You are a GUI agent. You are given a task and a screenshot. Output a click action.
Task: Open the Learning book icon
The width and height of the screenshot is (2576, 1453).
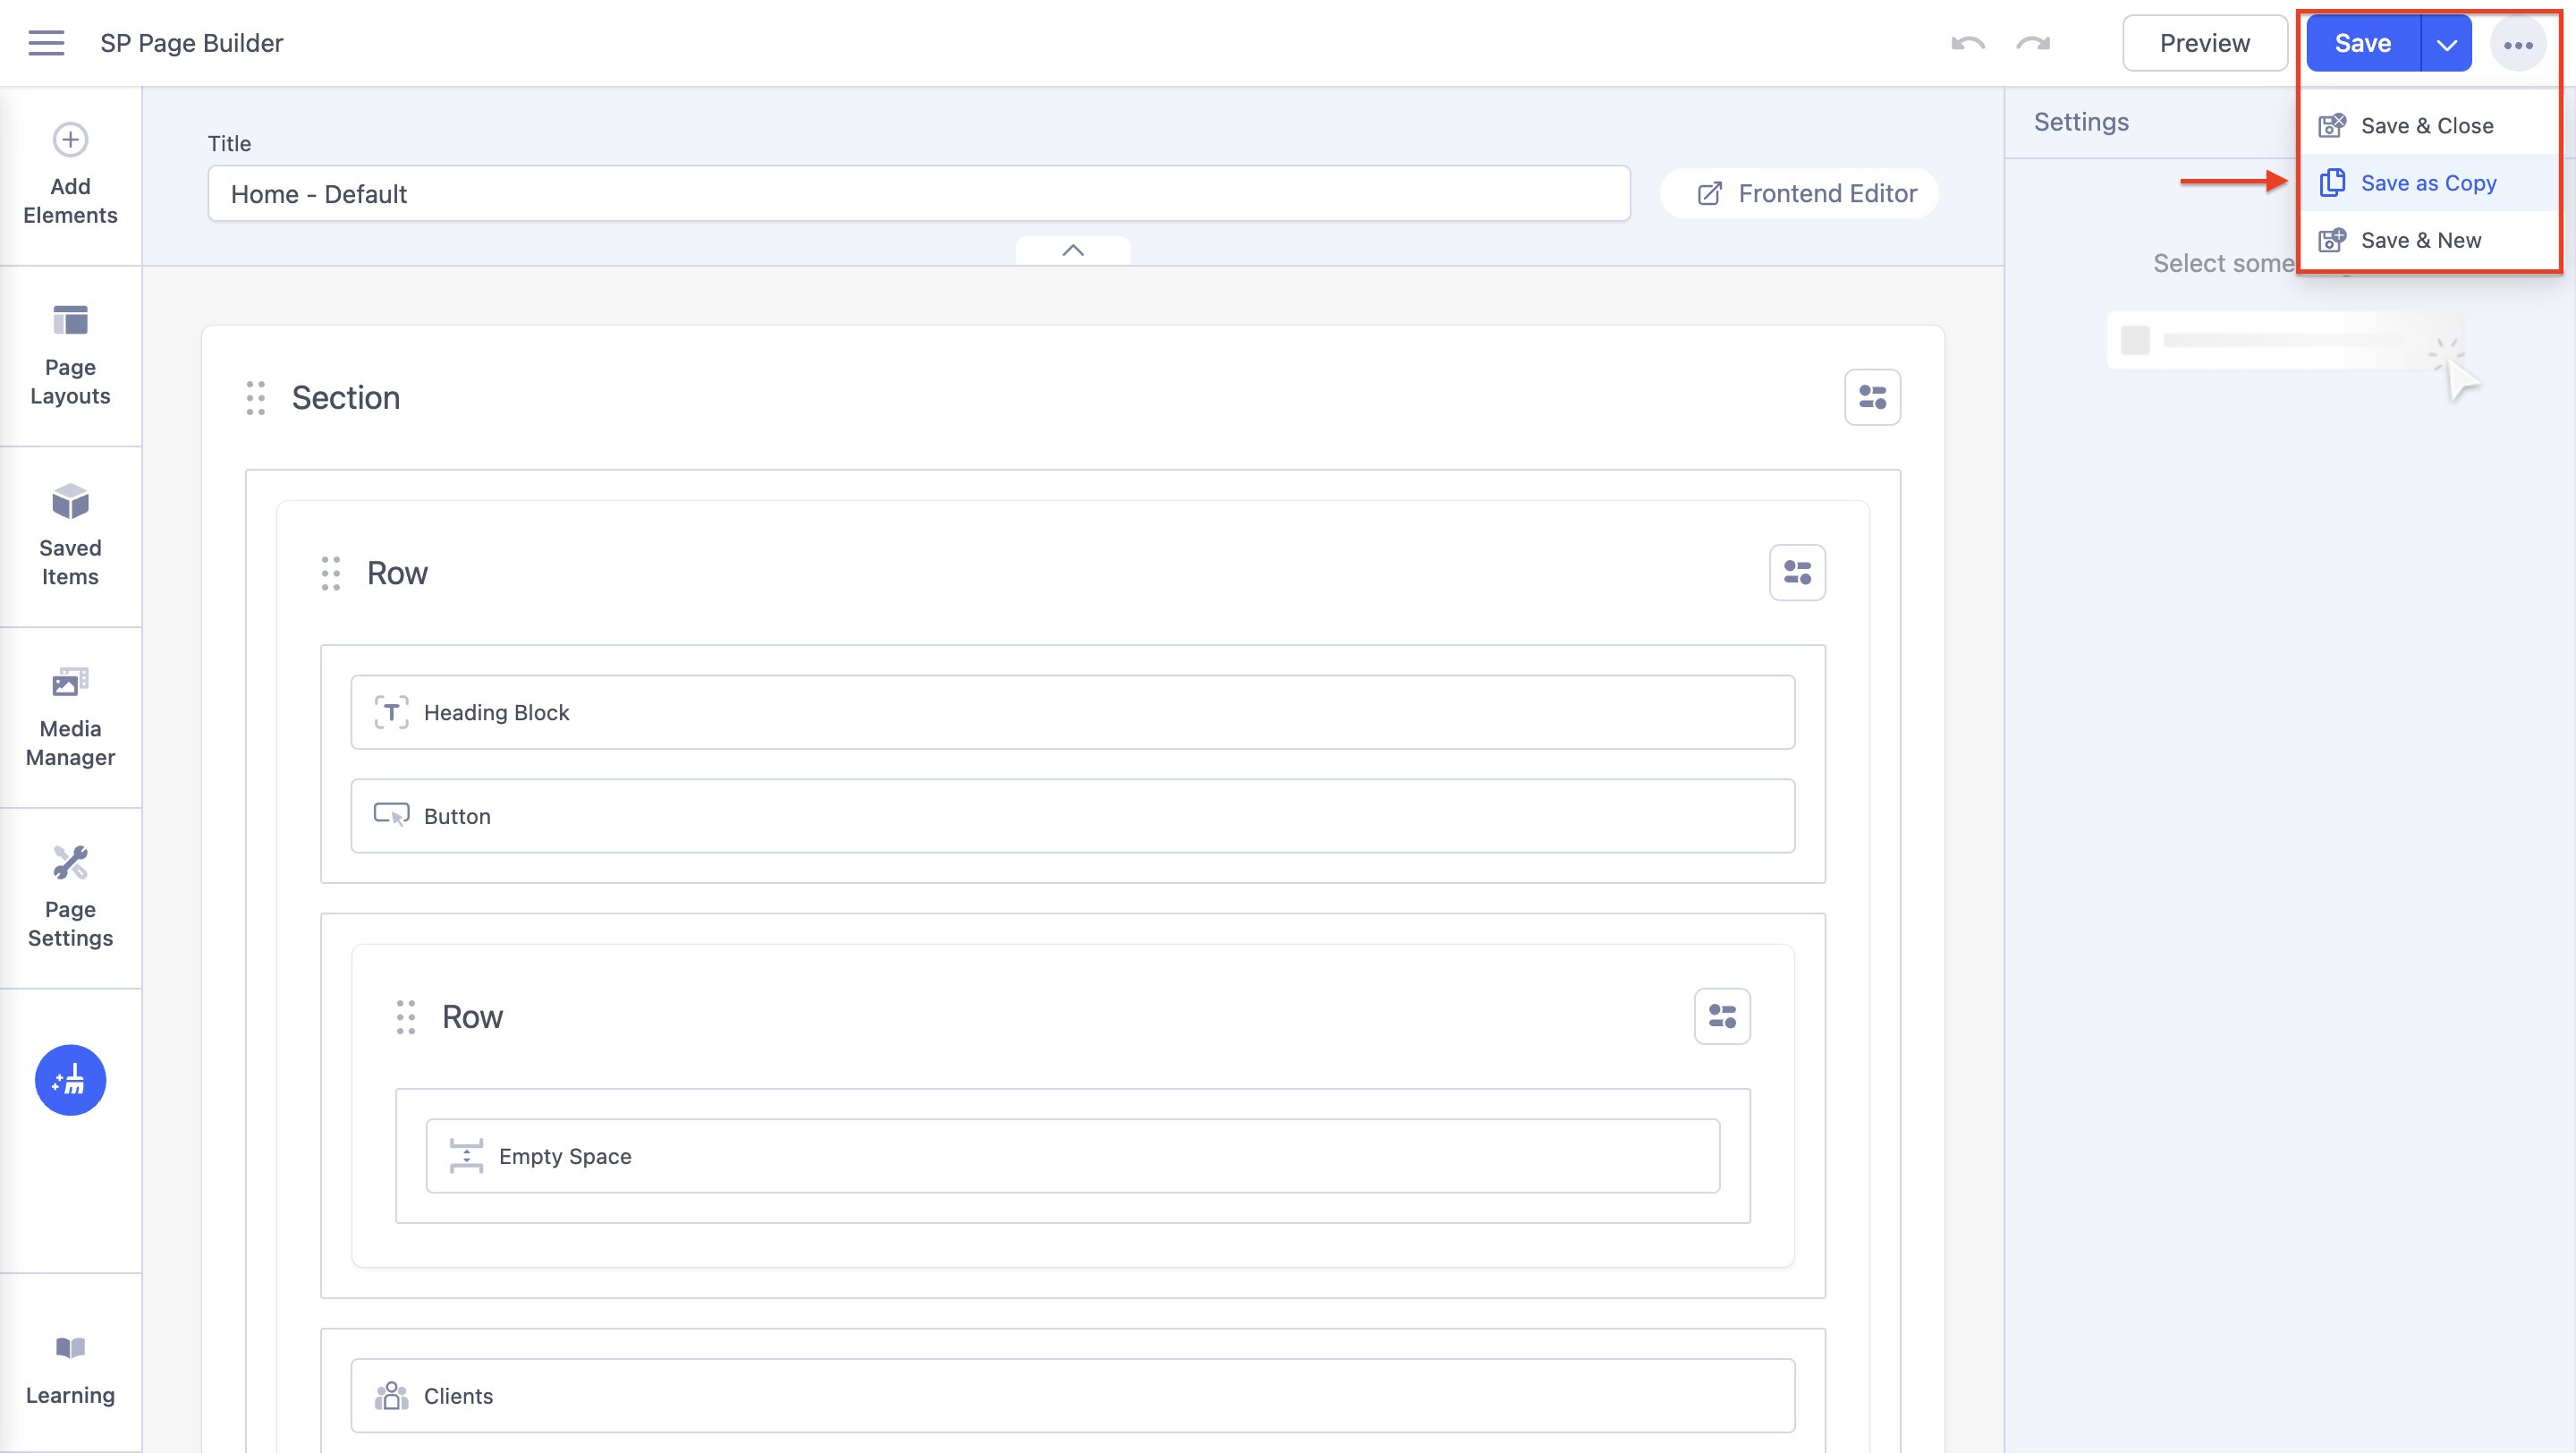[70, 1348]
